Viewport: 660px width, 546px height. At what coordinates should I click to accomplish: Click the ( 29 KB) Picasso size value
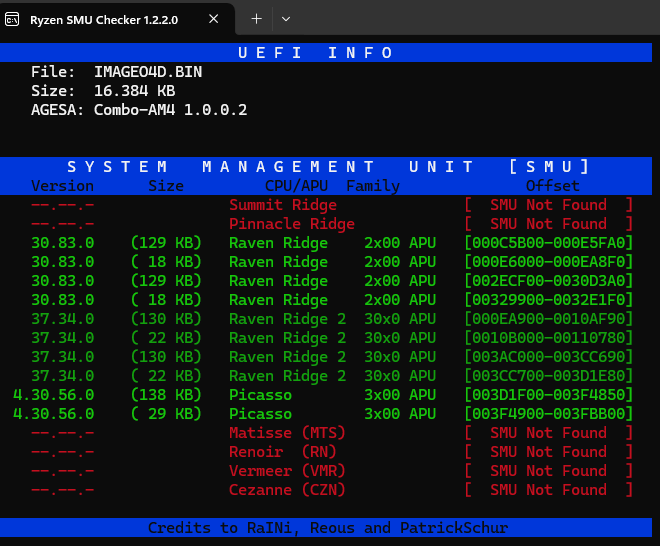pos(166,414)
